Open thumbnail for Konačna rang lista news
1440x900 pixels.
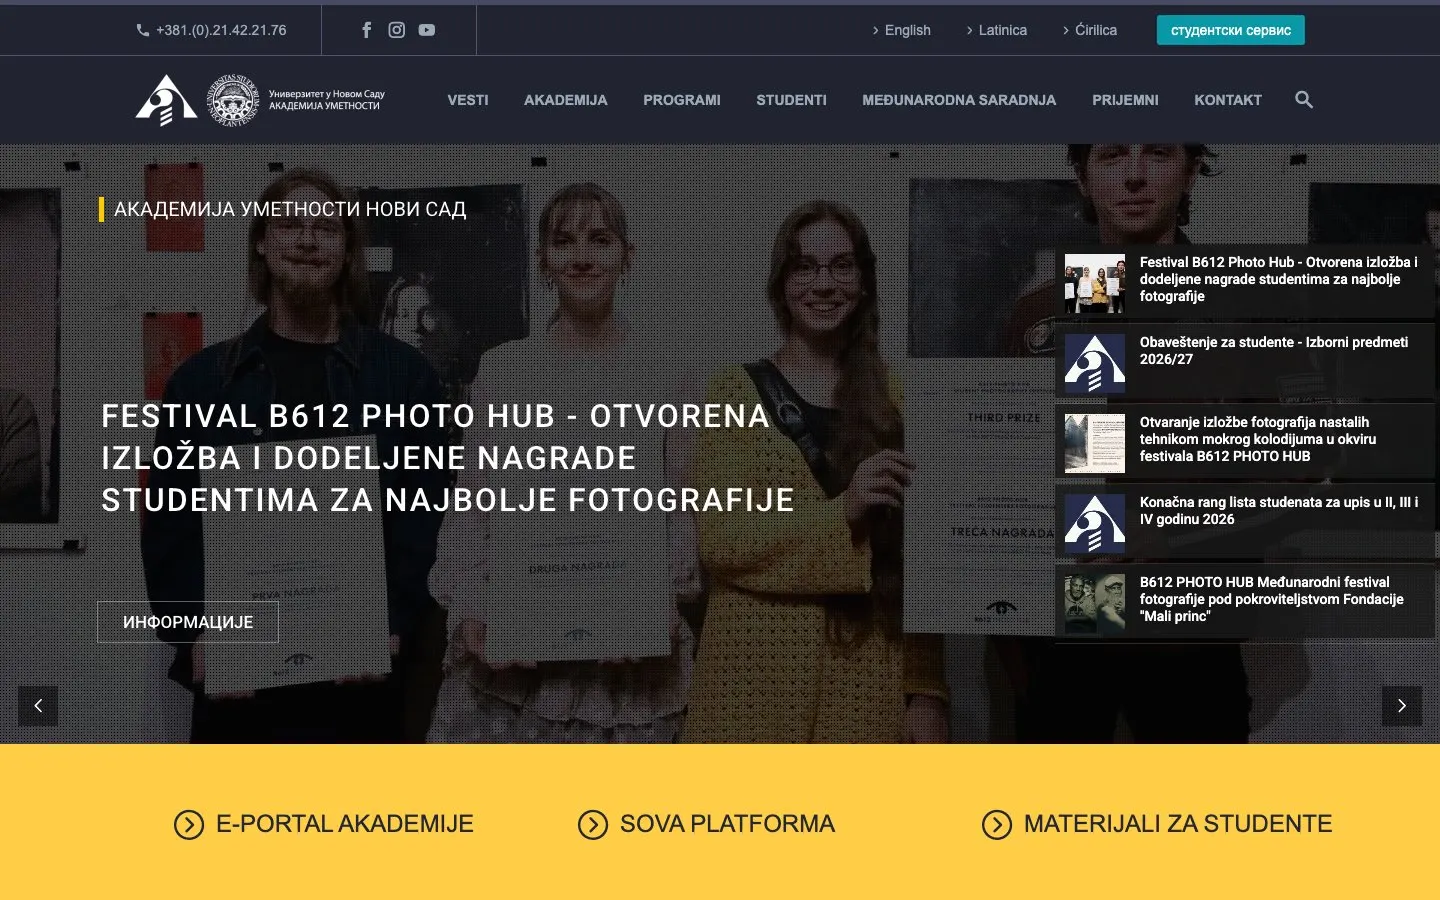point(1095,524)
